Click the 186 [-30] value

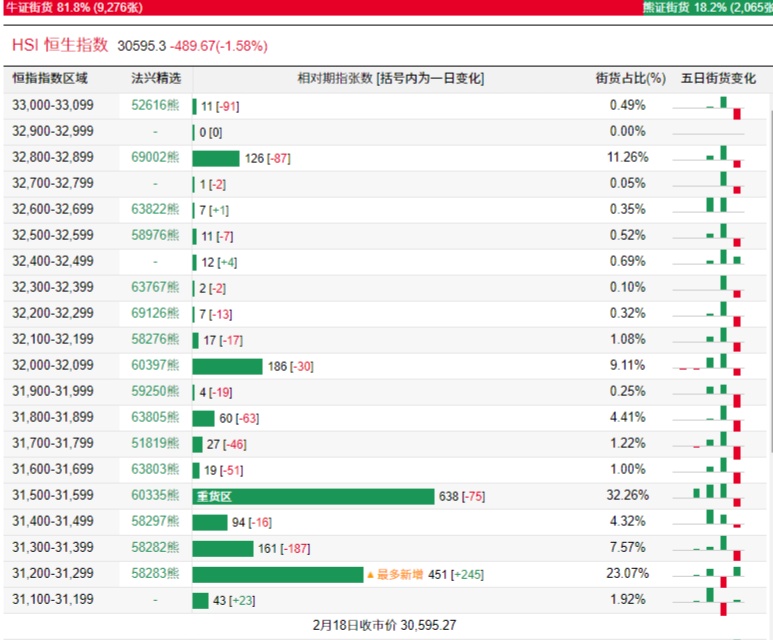[290, 366]
